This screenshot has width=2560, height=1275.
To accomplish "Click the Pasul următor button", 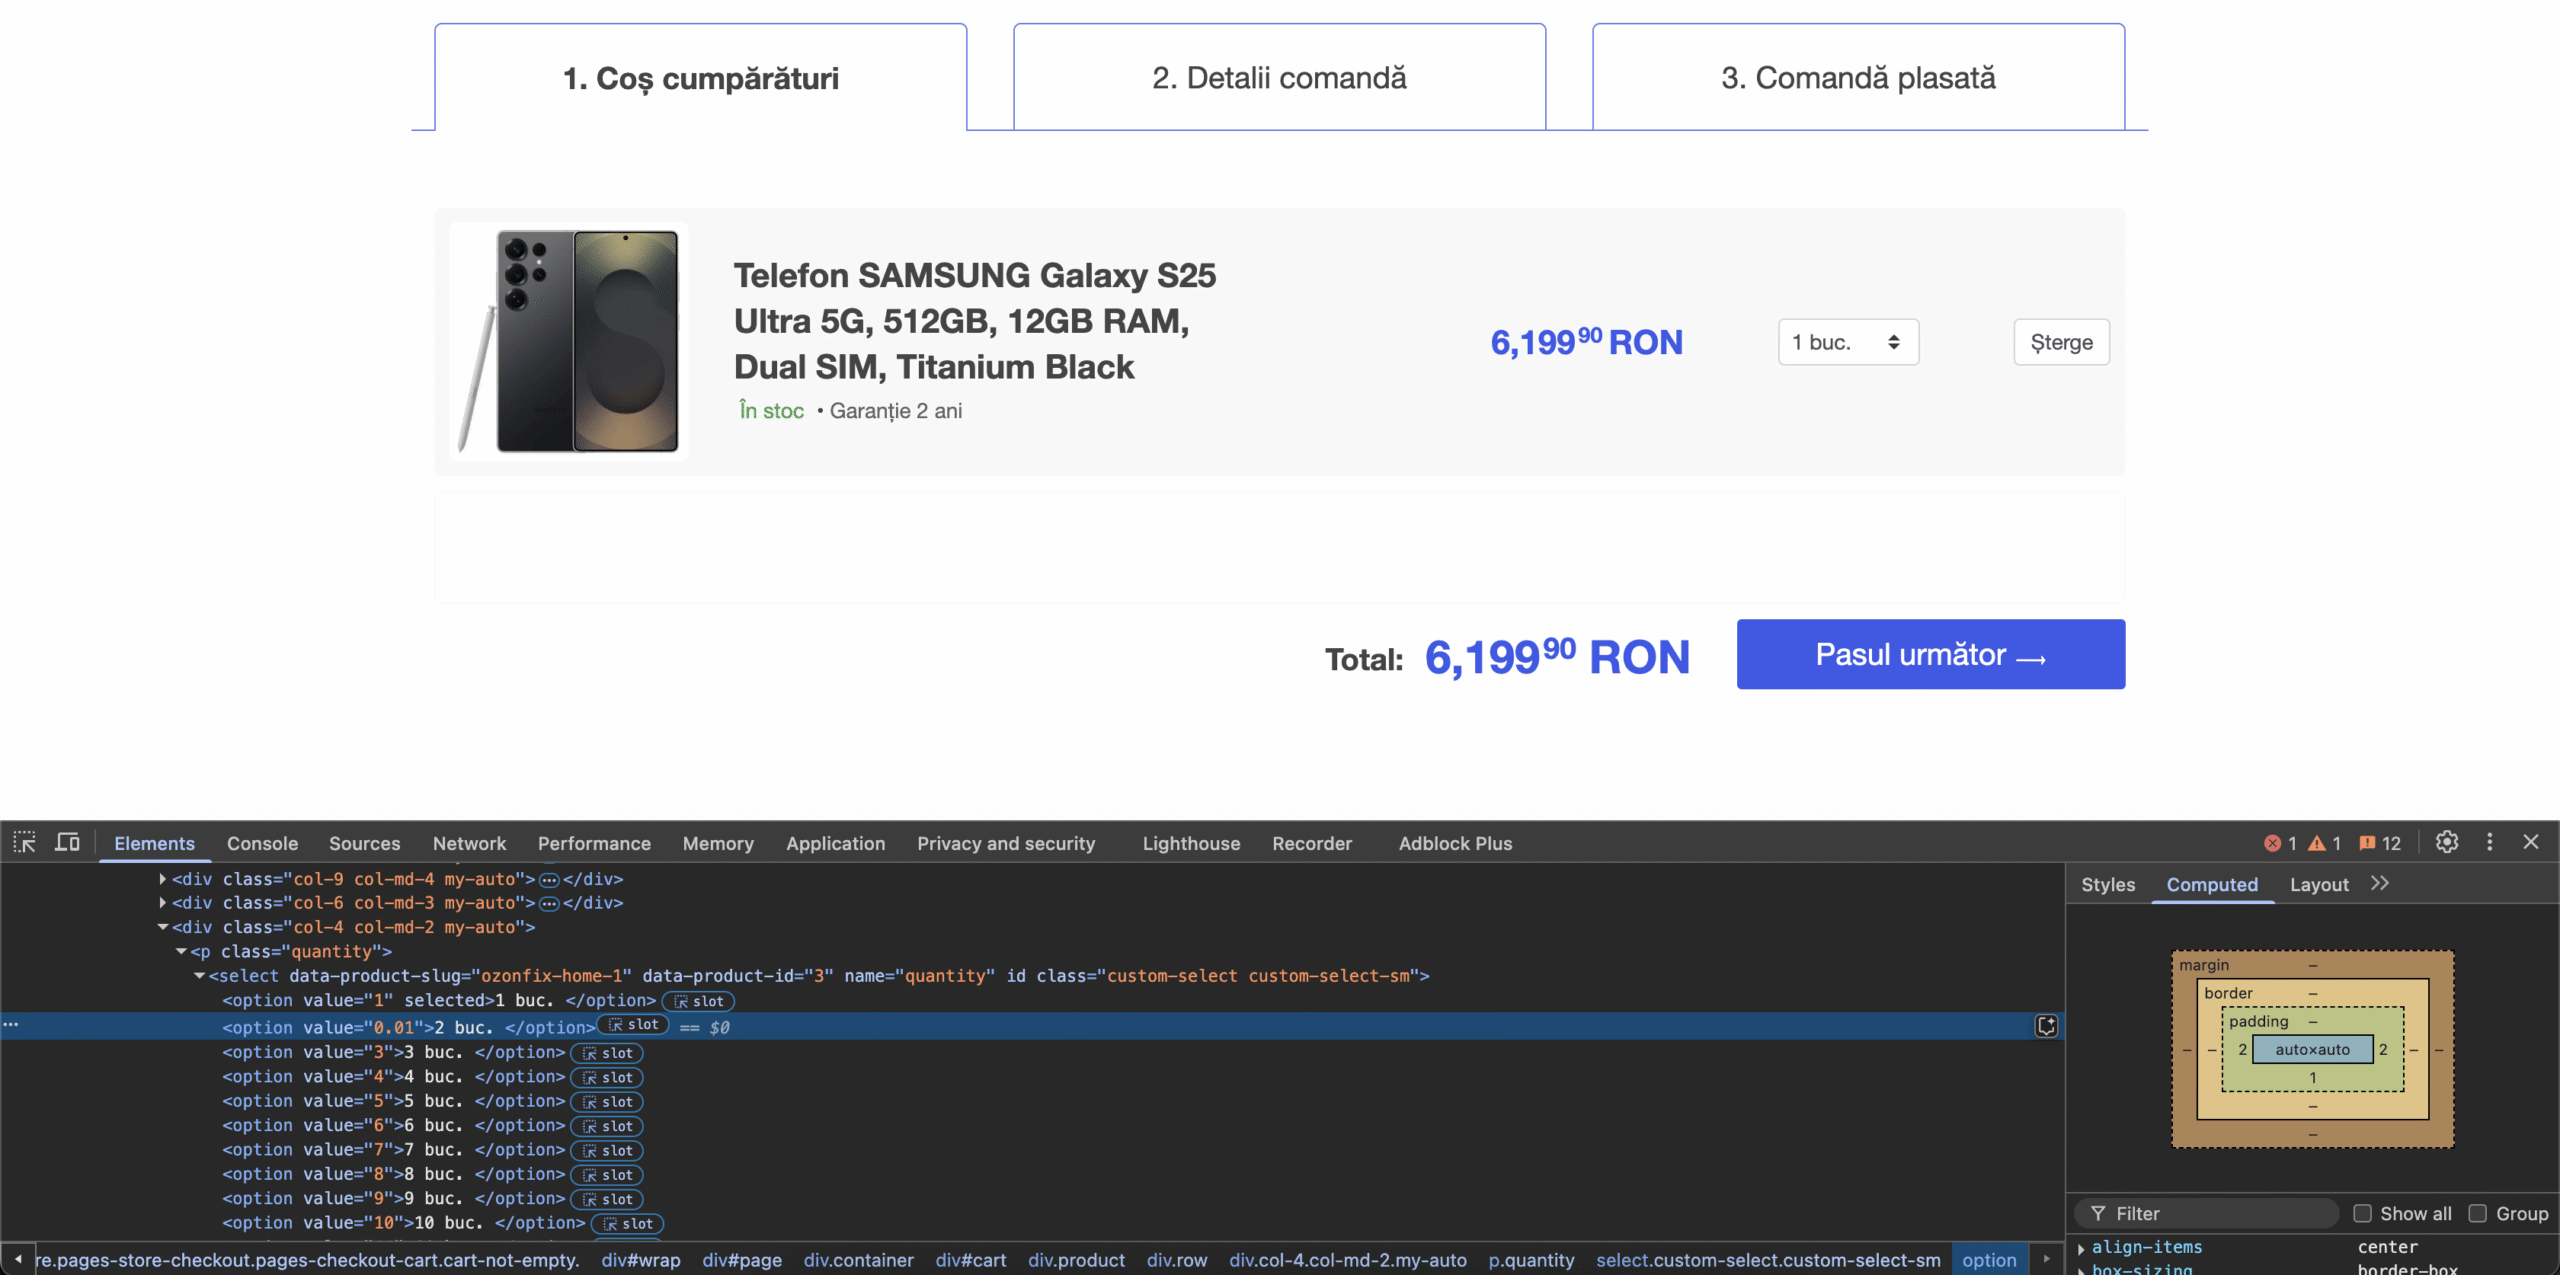I will pyautogui.click(x=1931, y=654).
